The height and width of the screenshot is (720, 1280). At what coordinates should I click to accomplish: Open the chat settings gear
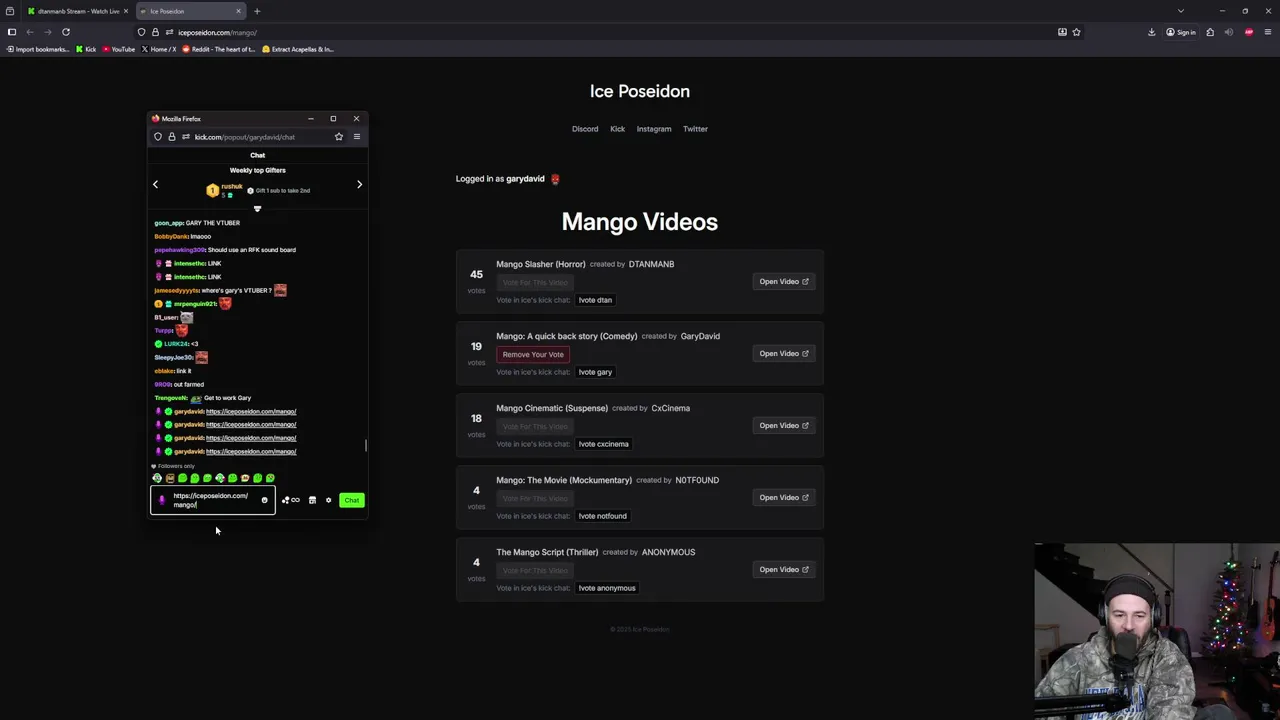[x=328, y=500]
